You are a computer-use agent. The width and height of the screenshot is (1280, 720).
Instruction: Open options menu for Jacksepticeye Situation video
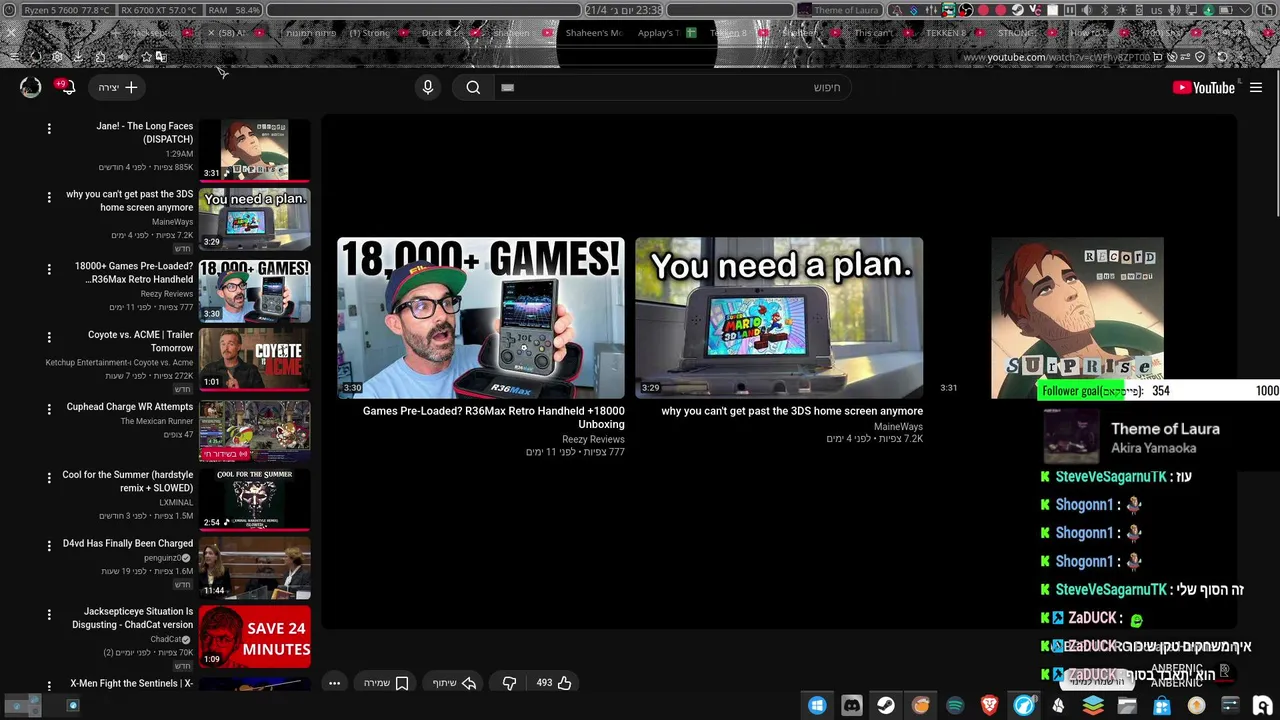[48, 613]
